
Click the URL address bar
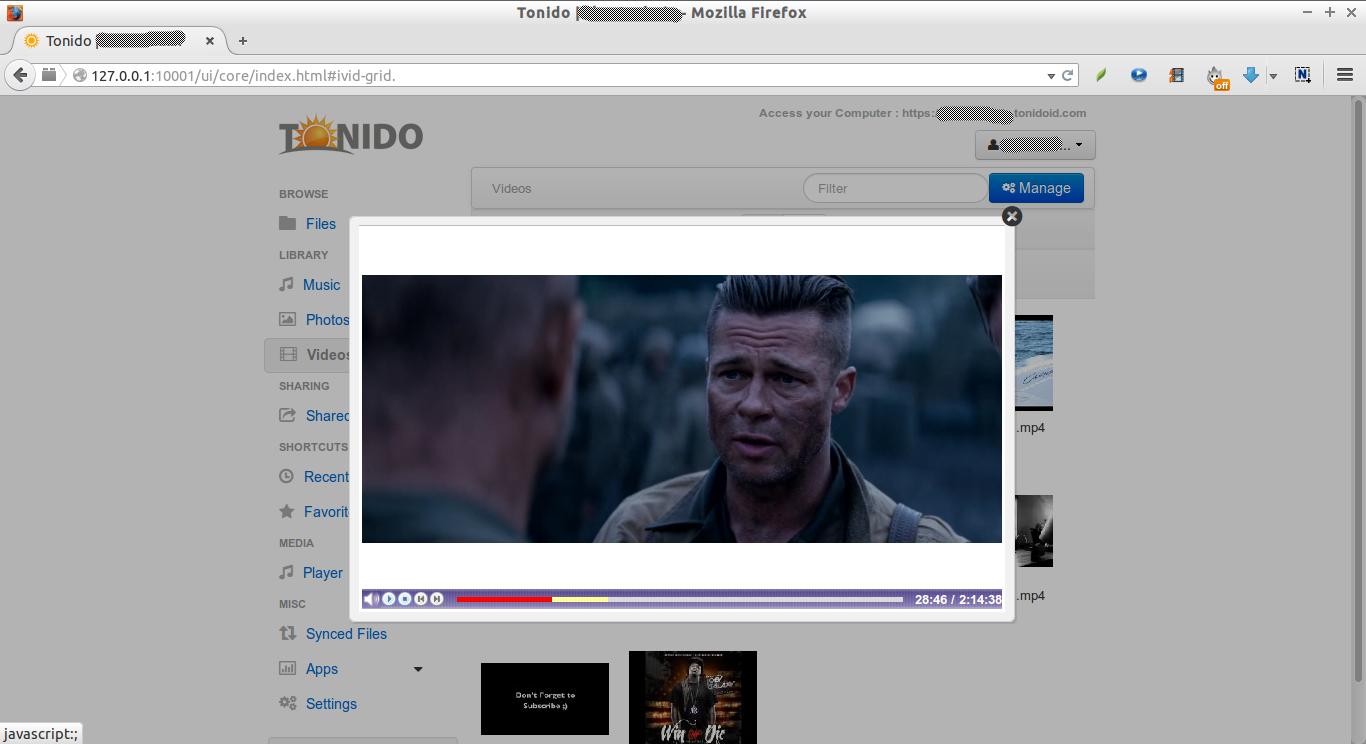point(560,75)
